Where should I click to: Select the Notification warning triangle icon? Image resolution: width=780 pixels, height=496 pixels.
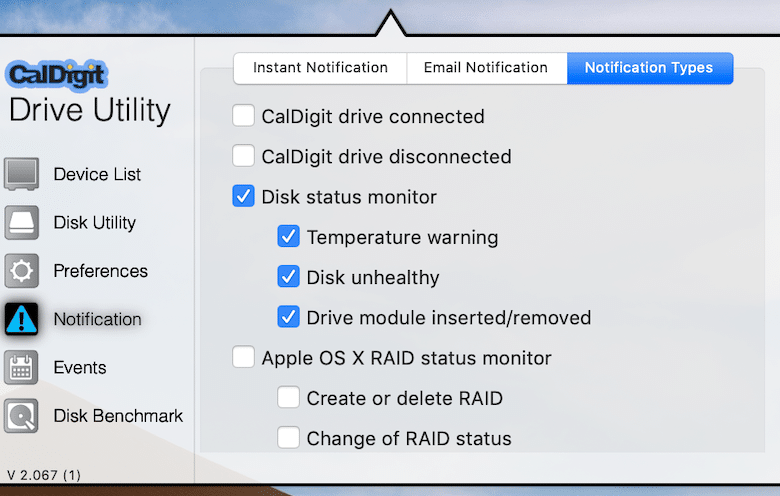click(21, 319)
